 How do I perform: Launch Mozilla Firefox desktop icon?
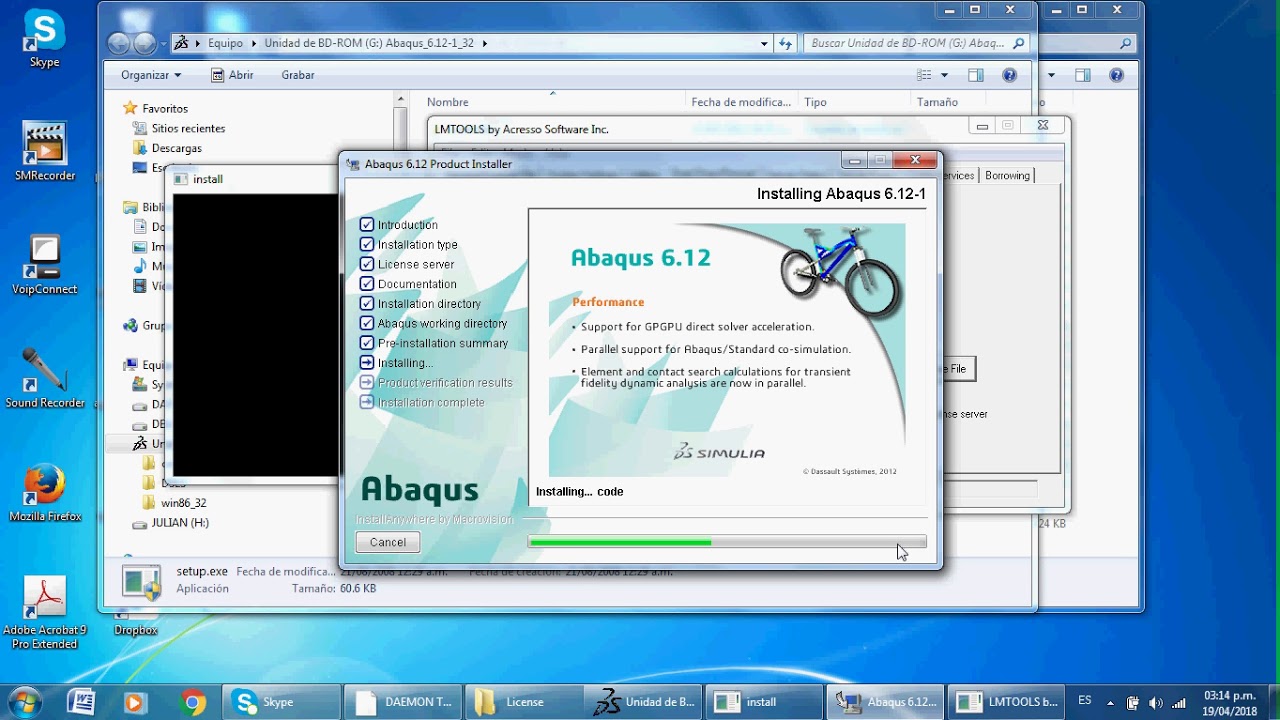[45, 494]
